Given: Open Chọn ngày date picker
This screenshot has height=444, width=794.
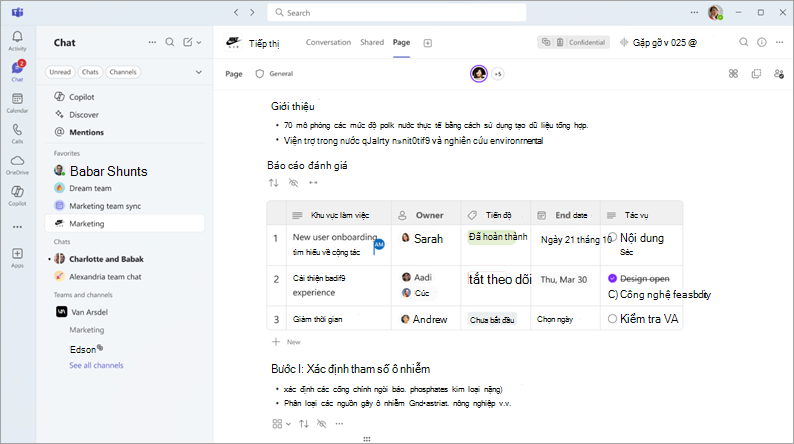Looking at the screenshot, I should point(555,319).
